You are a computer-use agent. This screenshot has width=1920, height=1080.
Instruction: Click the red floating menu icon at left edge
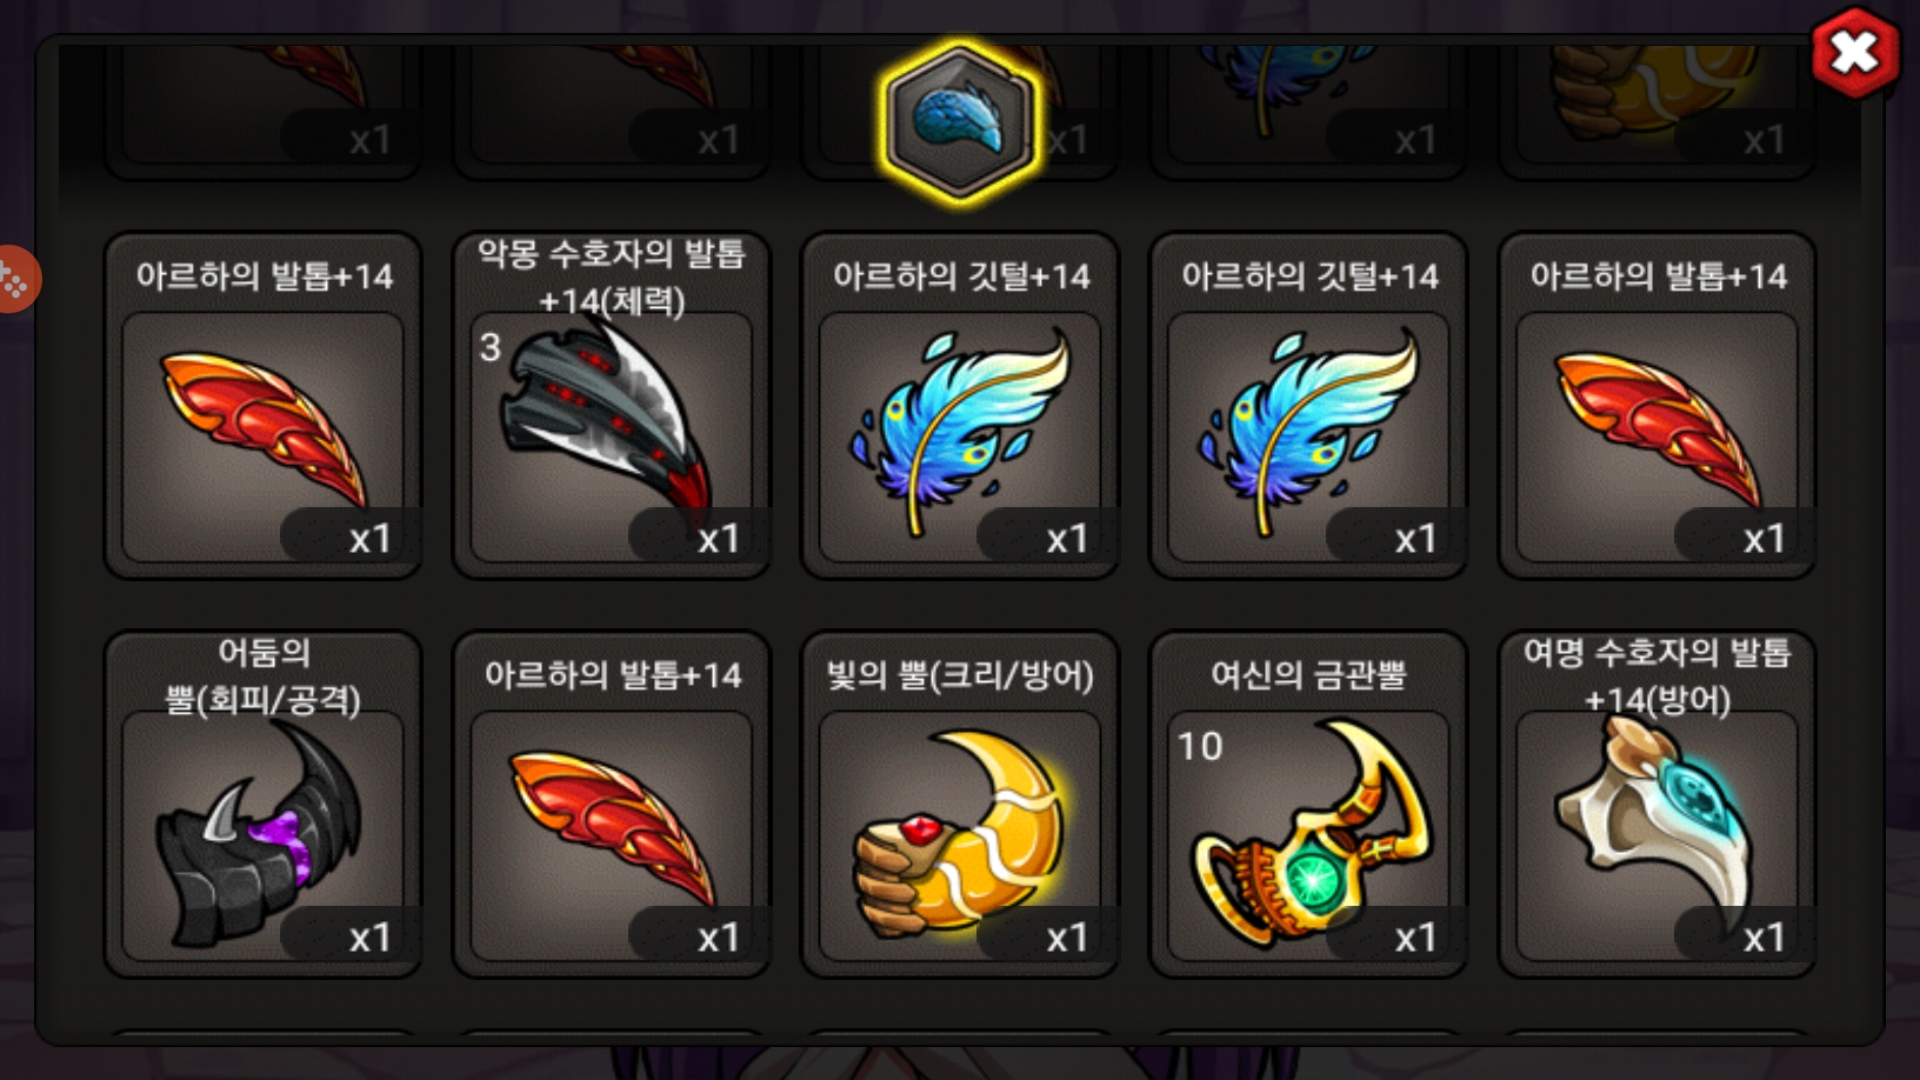tap(16, 279)
